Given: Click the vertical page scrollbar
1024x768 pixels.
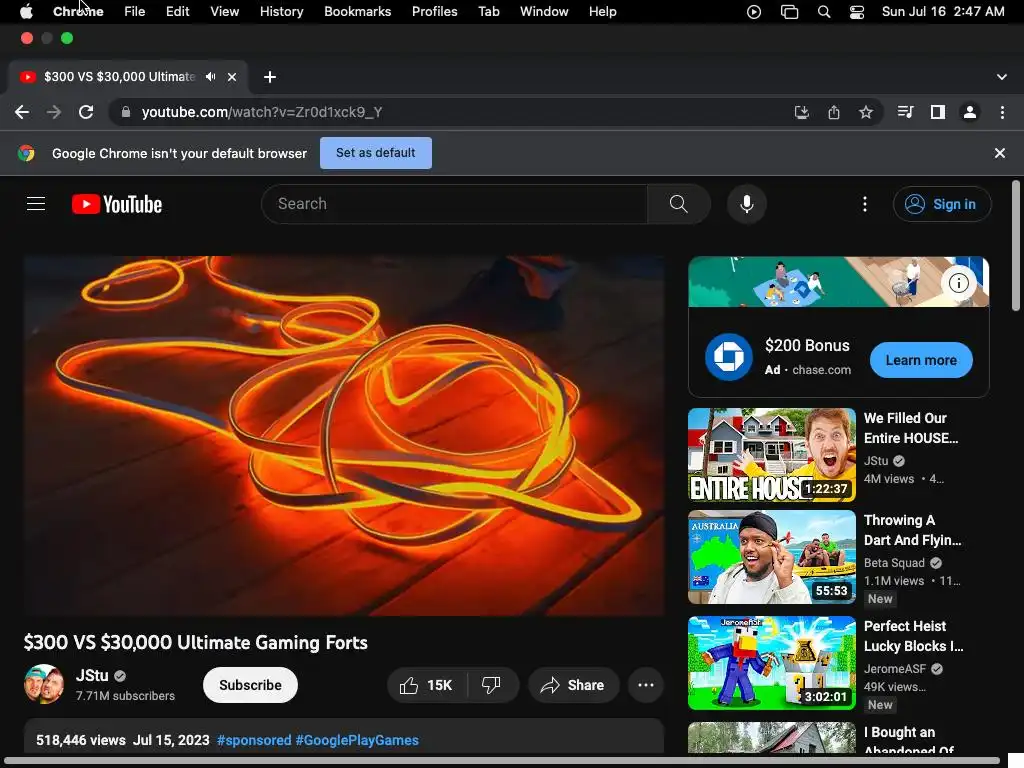Looking at the screenshot, I should coord(1016,246).
